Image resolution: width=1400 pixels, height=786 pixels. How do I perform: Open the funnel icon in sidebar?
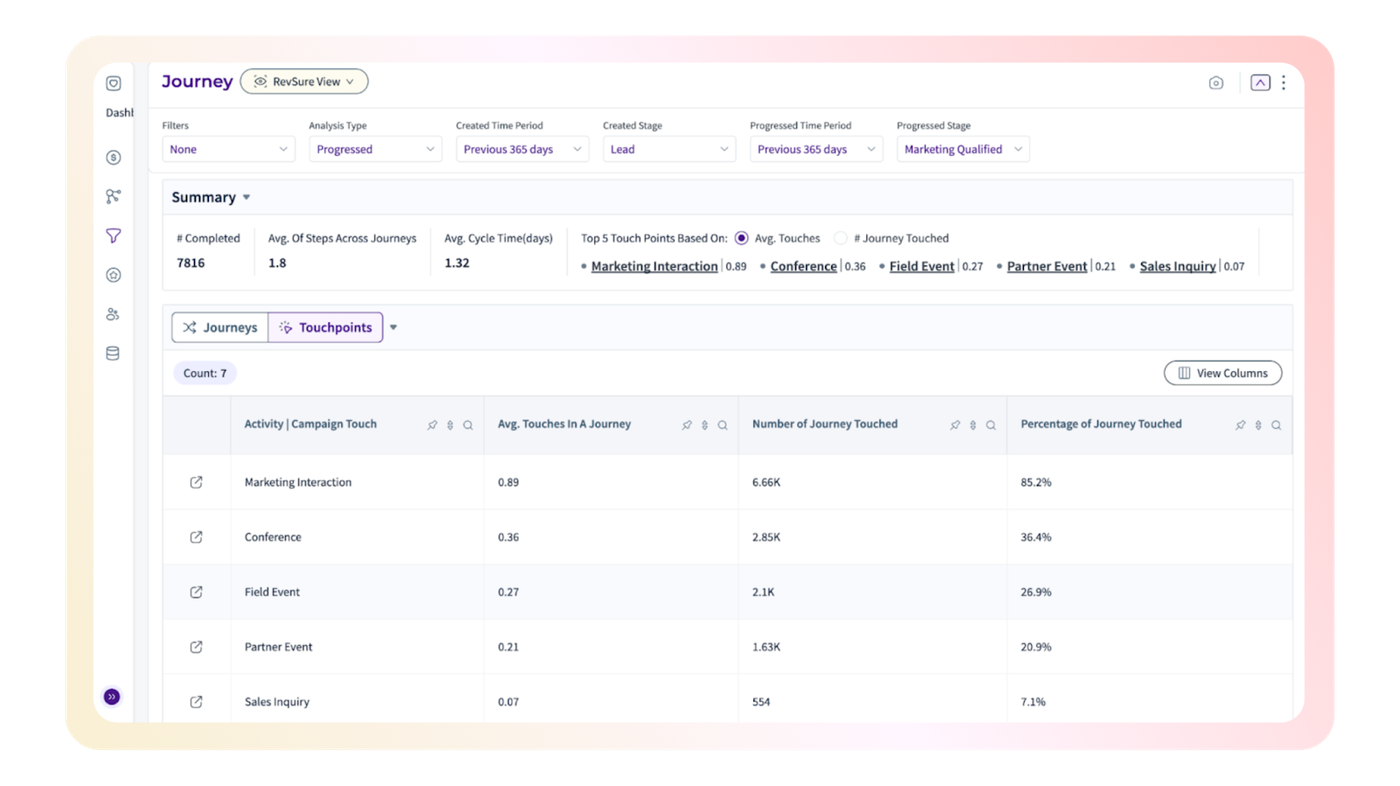pyautogui.click(x=113, y=235)
